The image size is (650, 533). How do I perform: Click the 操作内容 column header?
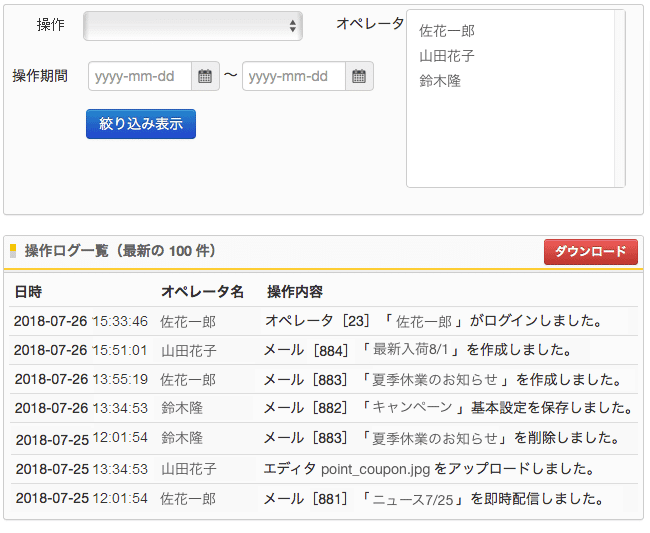click(295, 292)
